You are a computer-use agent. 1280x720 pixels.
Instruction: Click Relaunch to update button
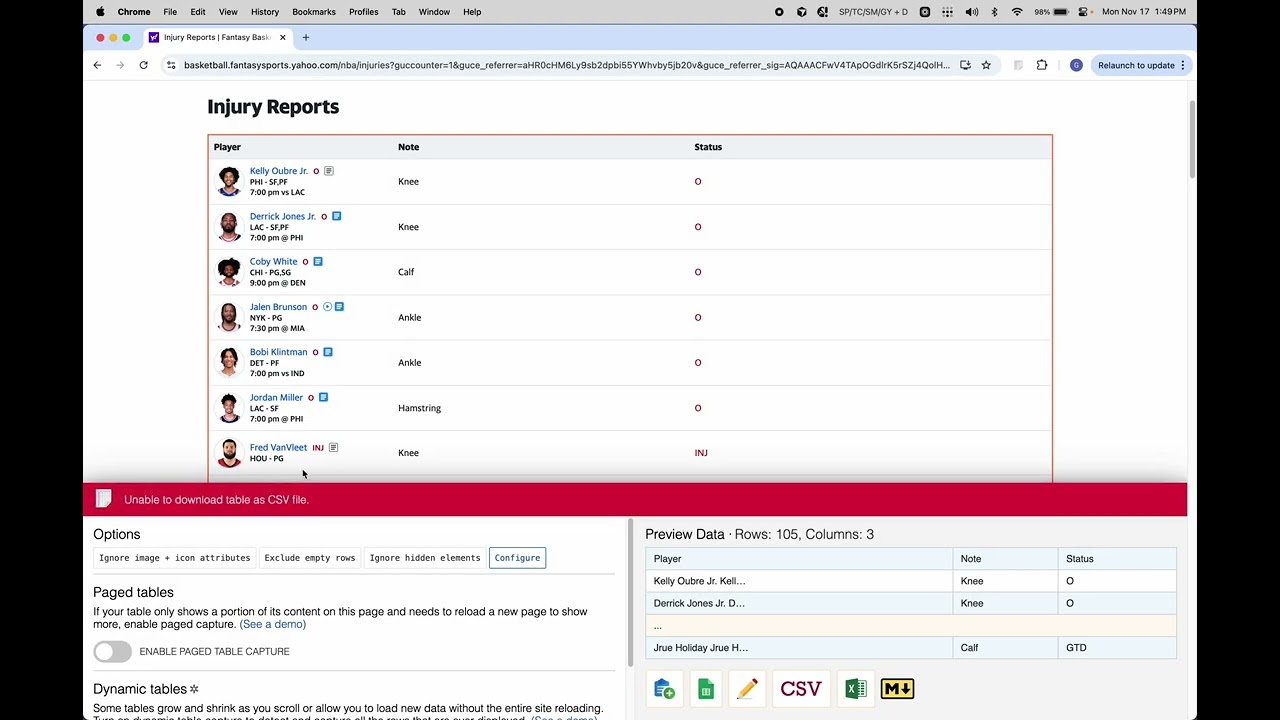[1136, 65]
